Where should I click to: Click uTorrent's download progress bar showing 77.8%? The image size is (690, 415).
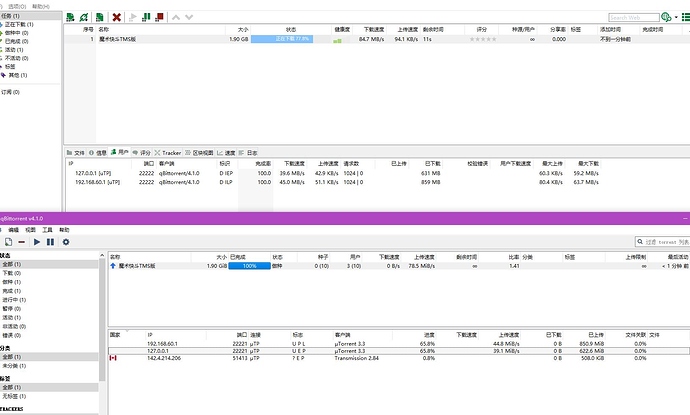[x=282, y=39]
